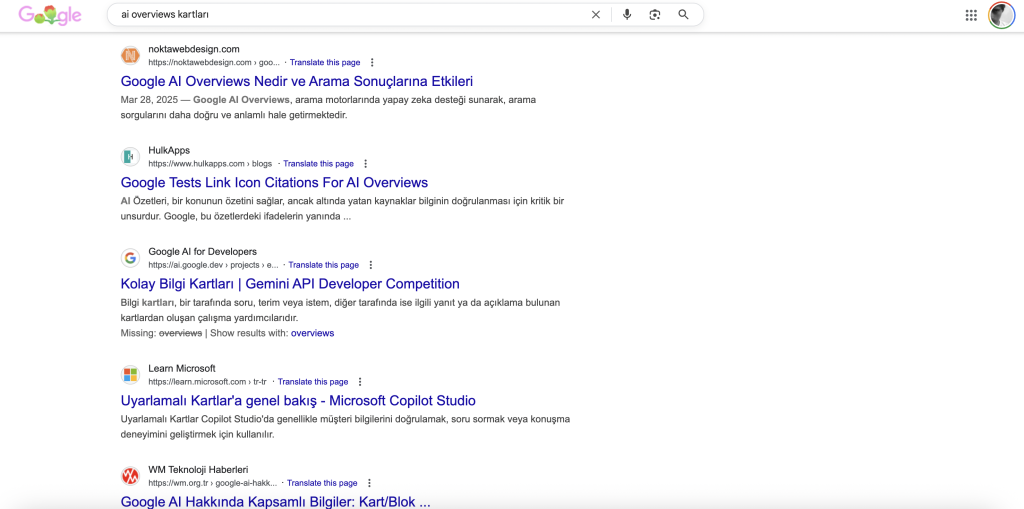The image size is (1024, 509).
Task: Click the Google logo to go home
Action: click(50, 15)
